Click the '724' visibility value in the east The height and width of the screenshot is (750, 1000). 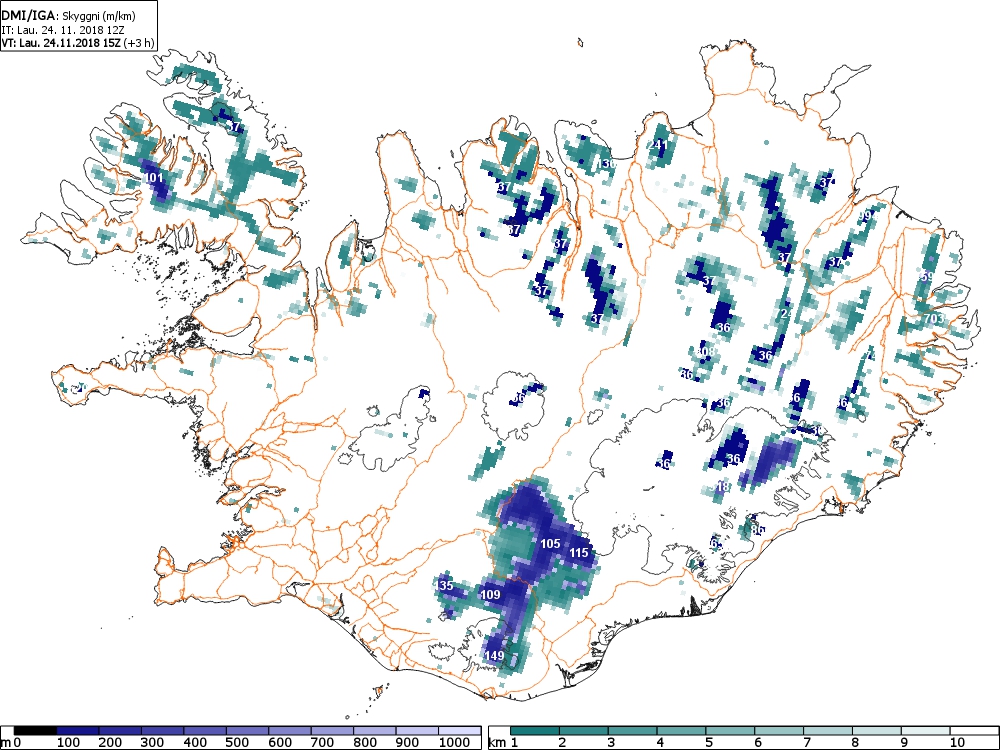786,314
